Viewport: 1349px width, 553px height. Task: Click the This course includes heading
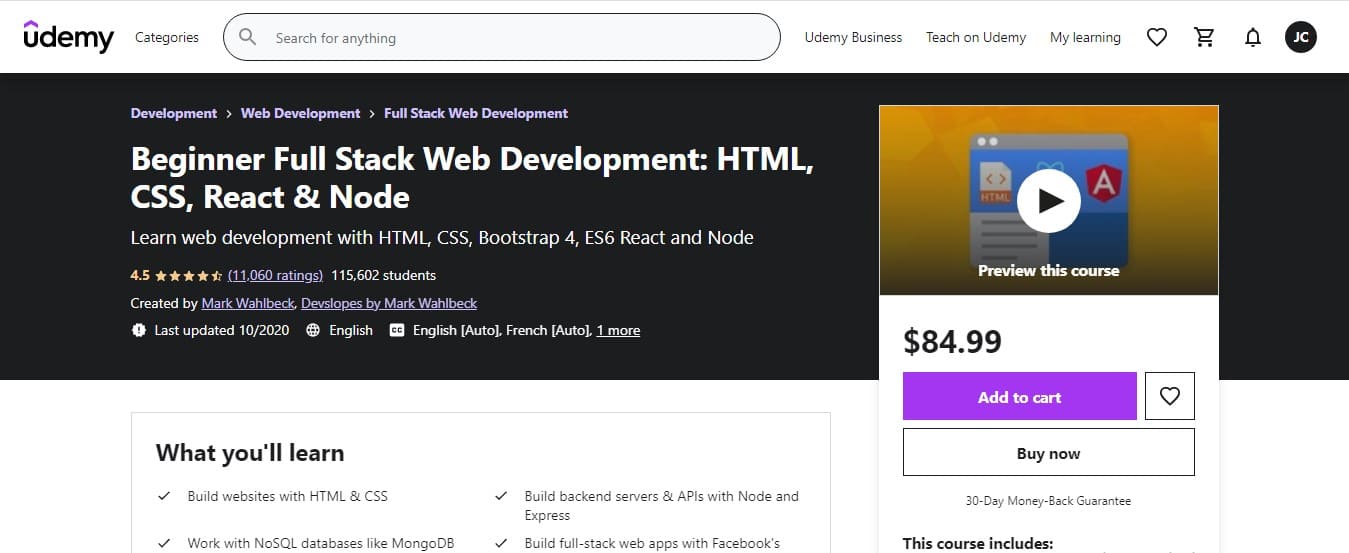pos(978,543)
